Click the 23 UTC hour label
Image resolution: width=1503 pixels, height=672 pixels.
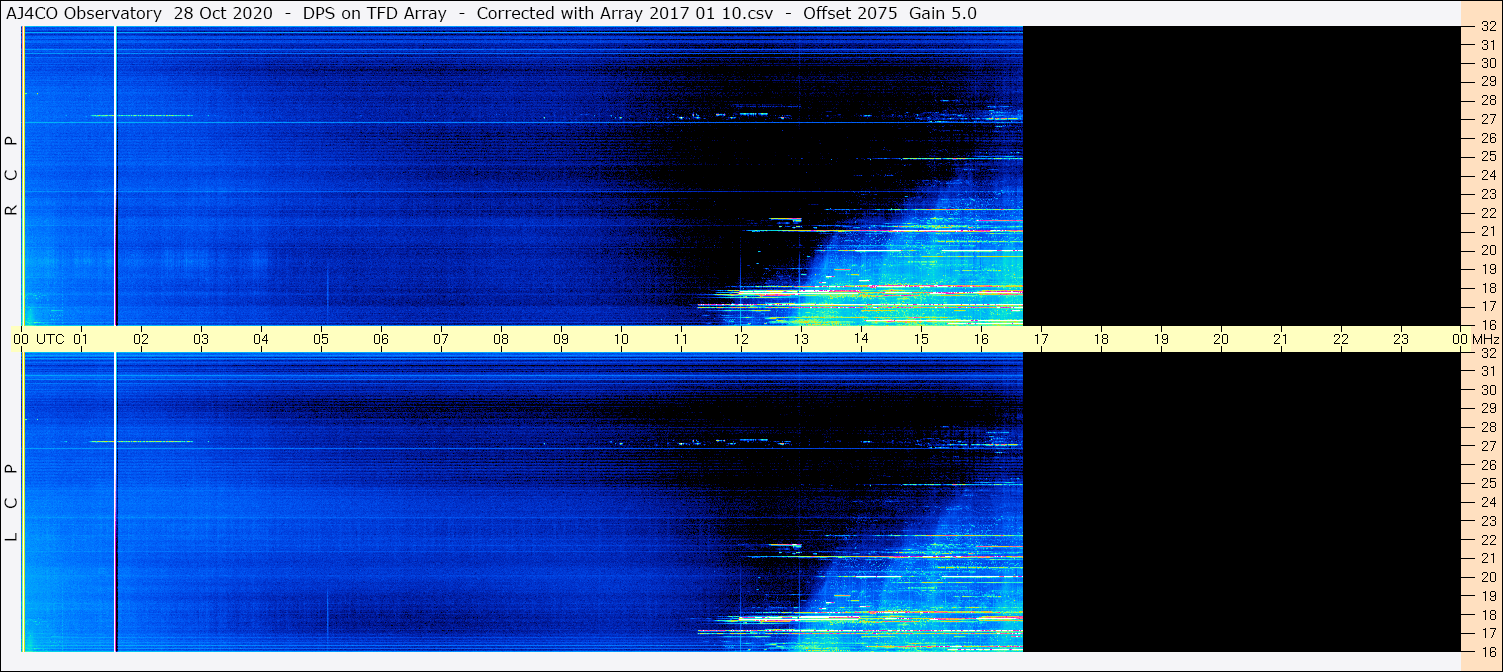tap(1401, 339)
